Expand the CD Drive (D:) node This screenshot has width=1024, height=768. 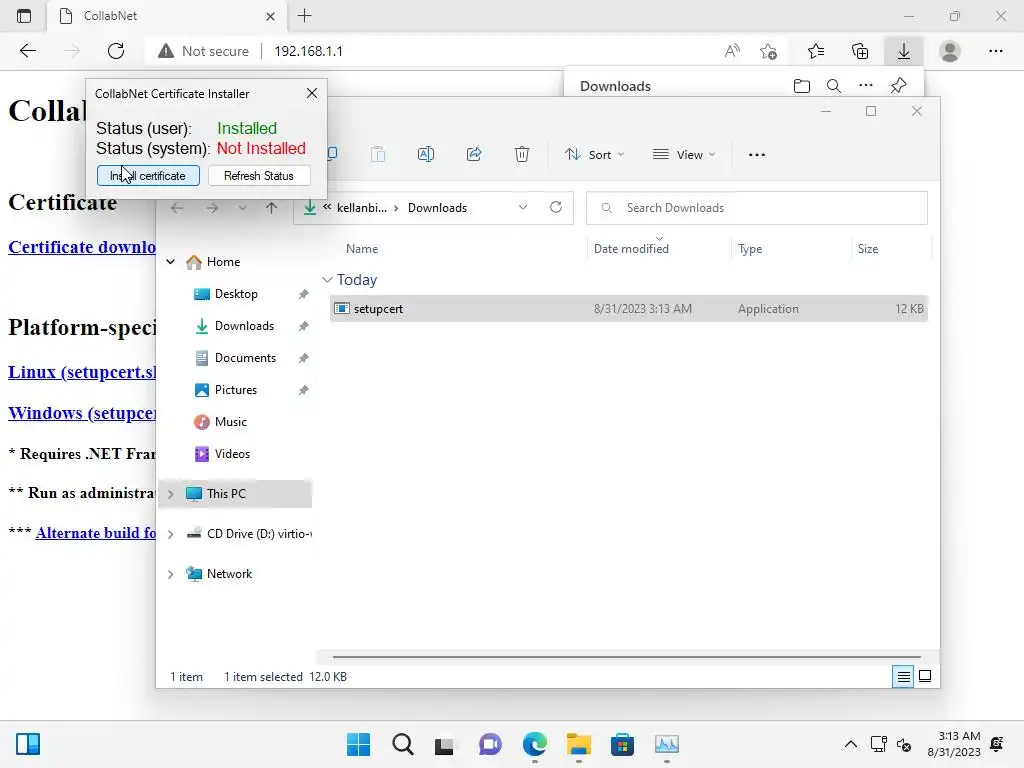pos(170,534)
